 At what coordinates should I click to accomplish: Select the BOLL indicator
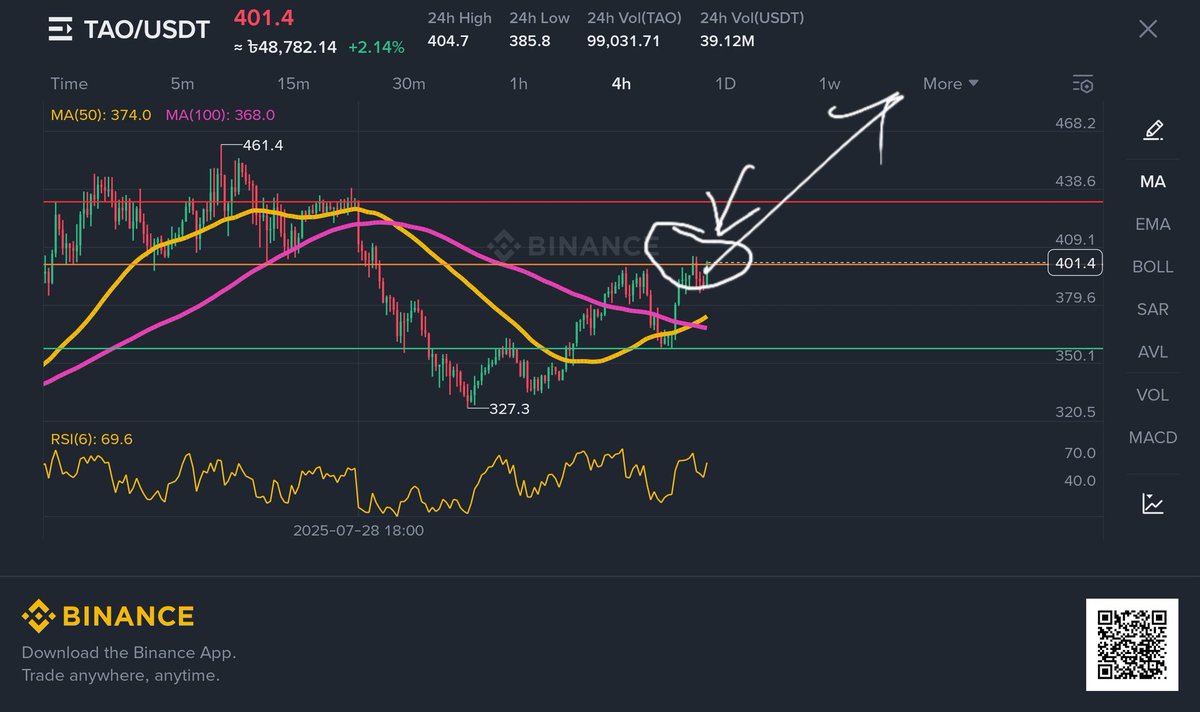coord(1151,266)
